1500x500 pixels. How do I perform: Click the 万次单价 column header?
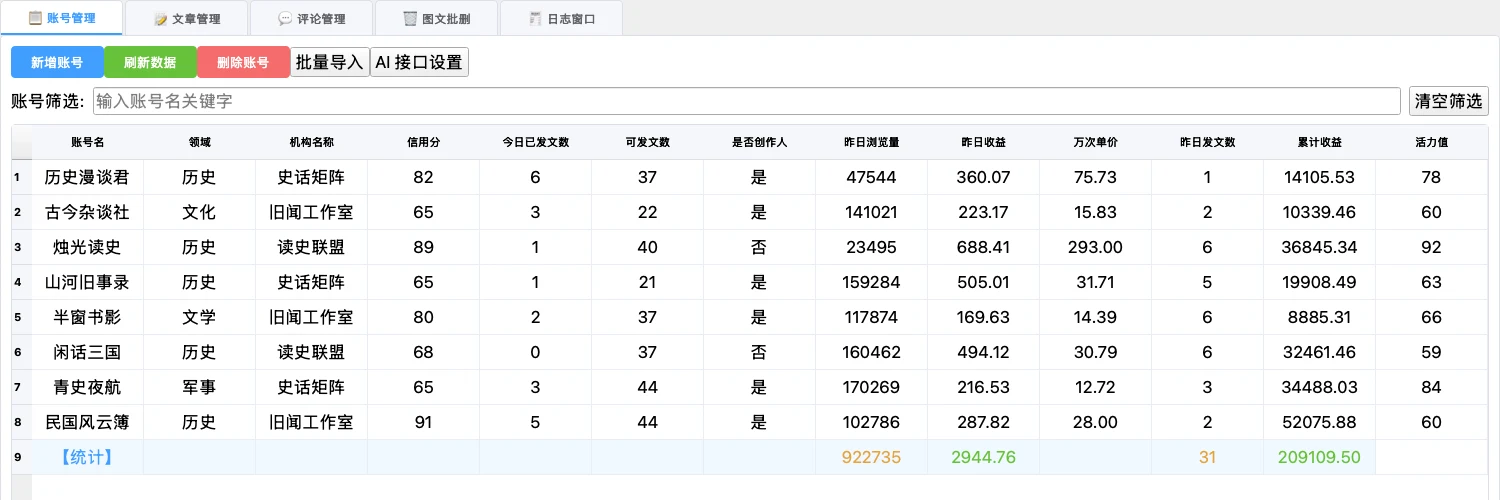click(x=1095, y=142)
